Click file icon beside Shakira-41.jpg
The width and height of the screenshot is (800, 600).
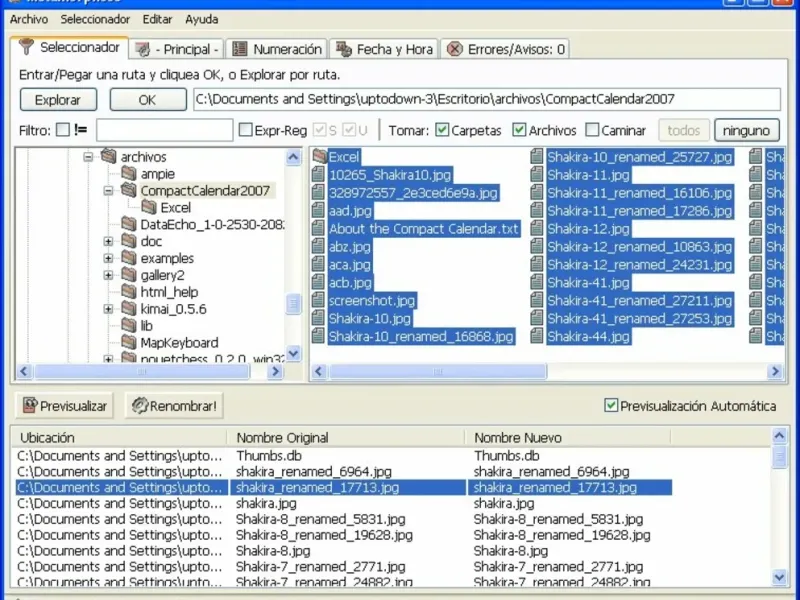(536, 282)
